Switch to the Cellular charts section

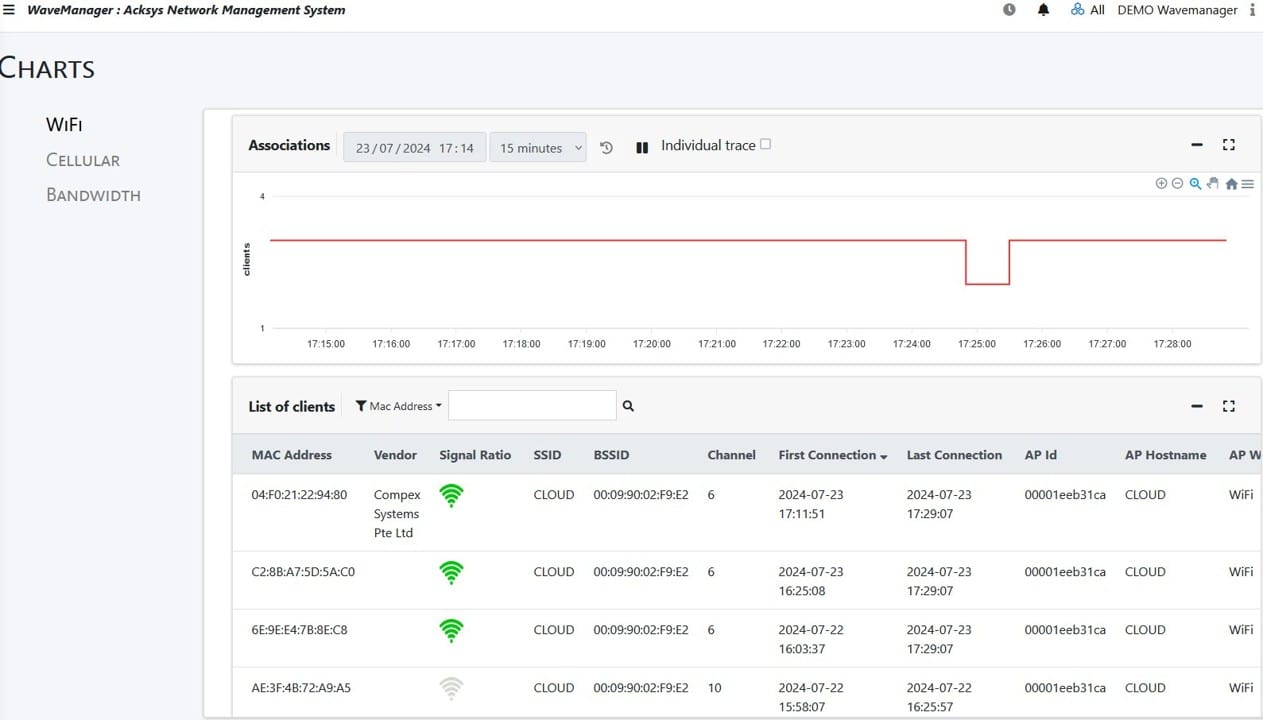[x=82, y=159]
